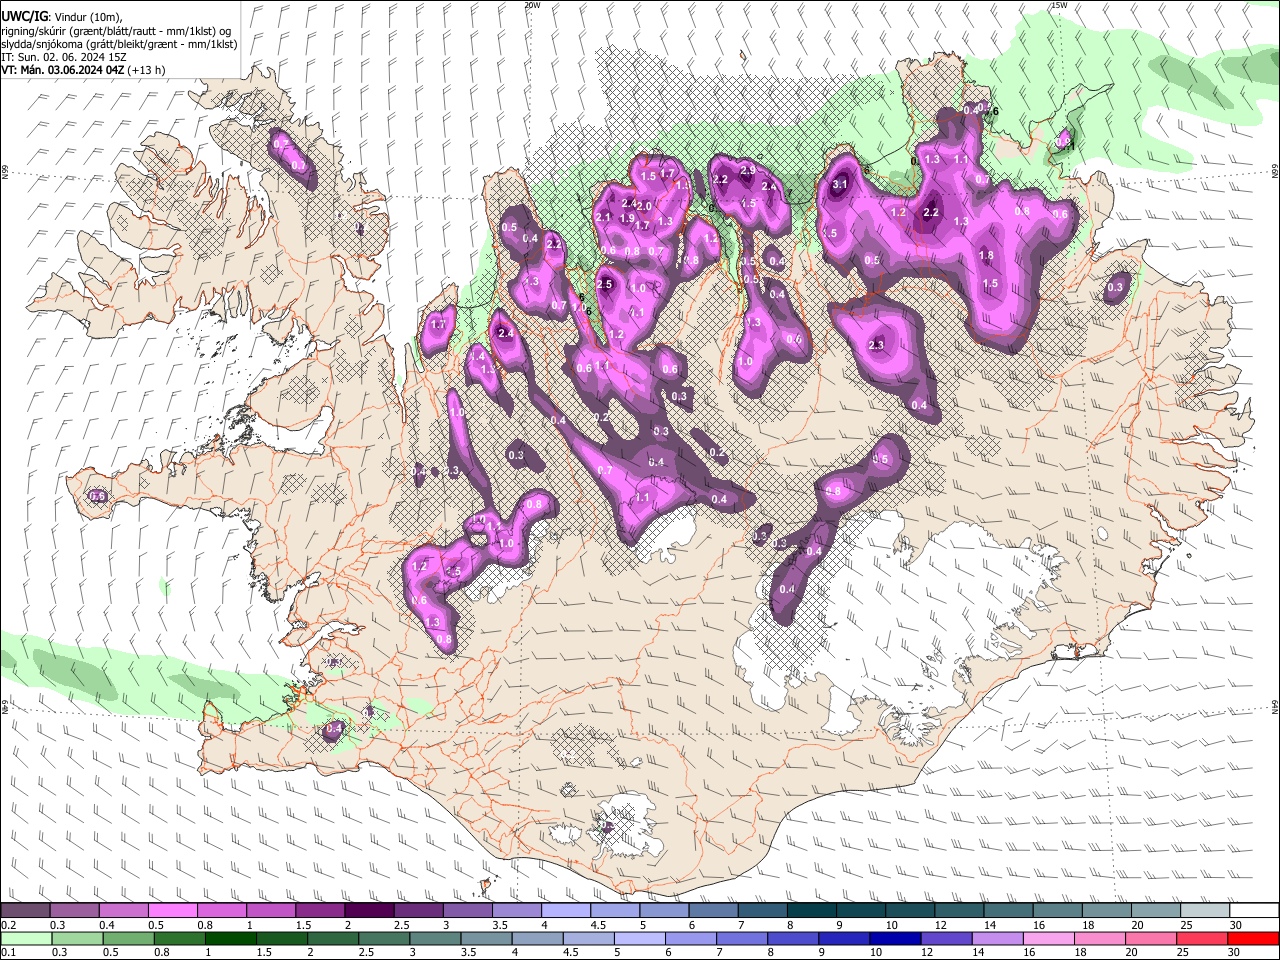Viewport: 1280px width, 960px height.
Task: Pick the snow legend swatch for 1–1.5 mm
Action: [x=270, y=911]
